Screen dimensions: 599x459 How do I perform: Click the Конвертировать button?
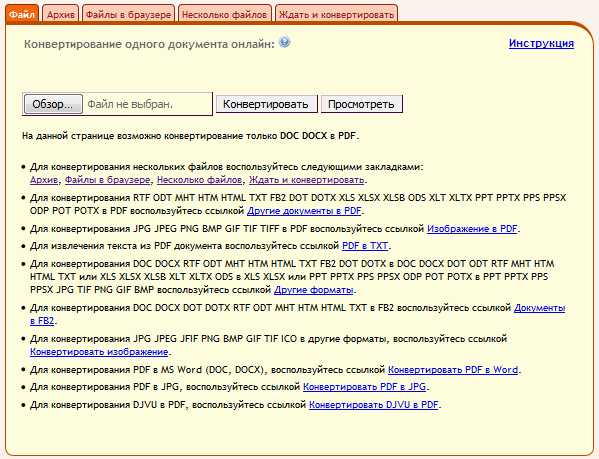click(266, 104)
